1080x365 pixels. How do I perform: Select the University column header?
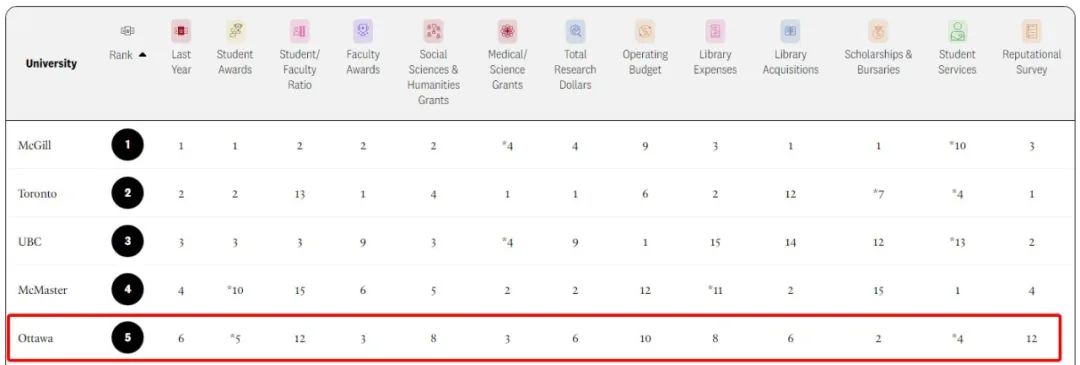click(x=51, y=63)
